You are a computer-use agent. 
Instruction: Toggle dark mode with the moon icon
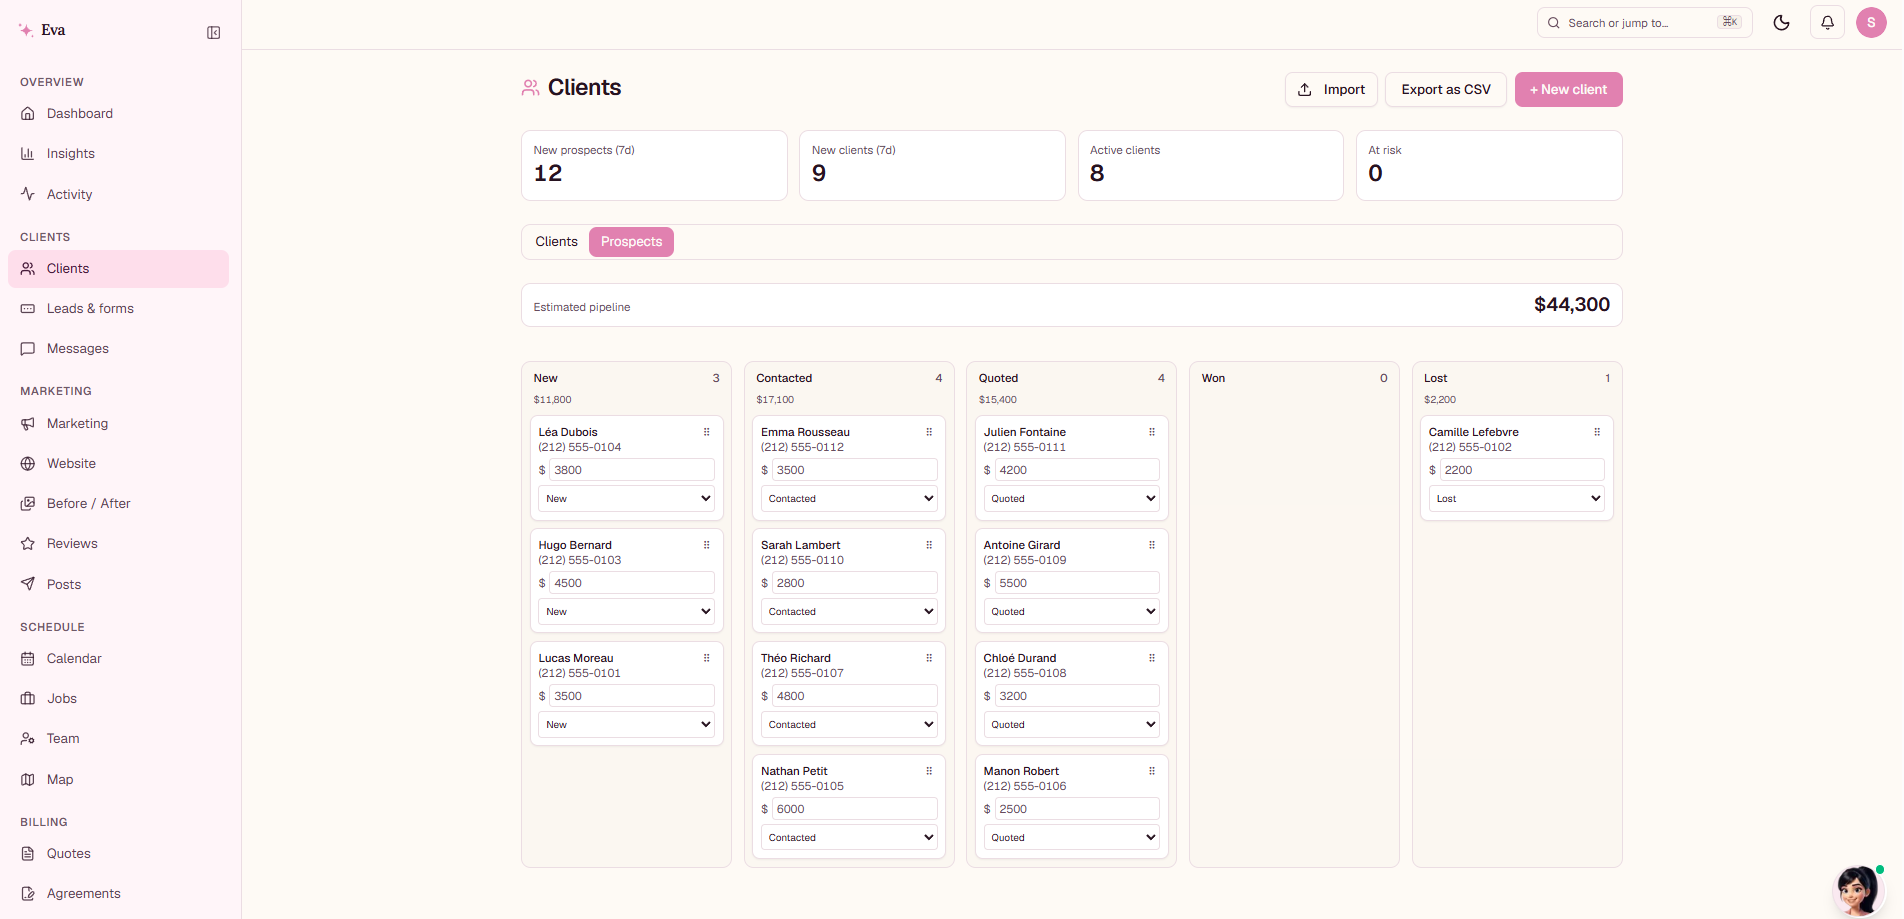point(1782,23)
